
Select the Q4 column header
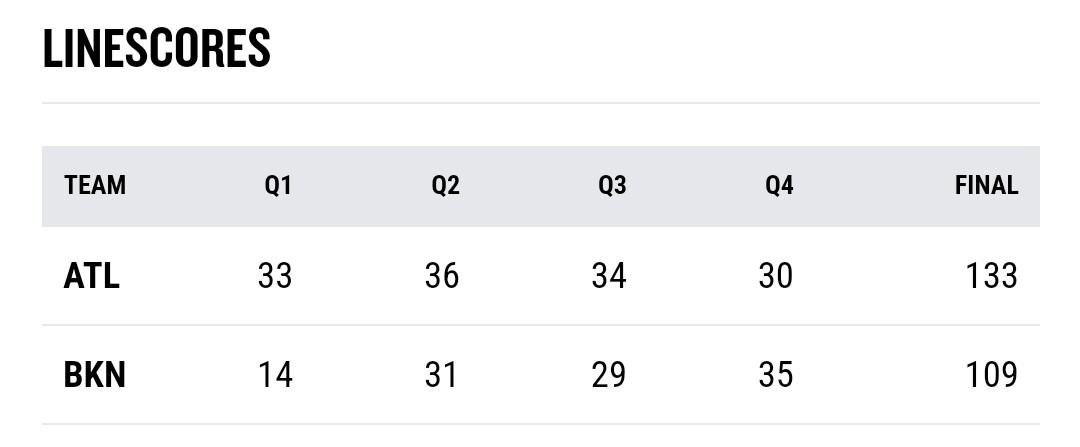click(x=779, y=186)
